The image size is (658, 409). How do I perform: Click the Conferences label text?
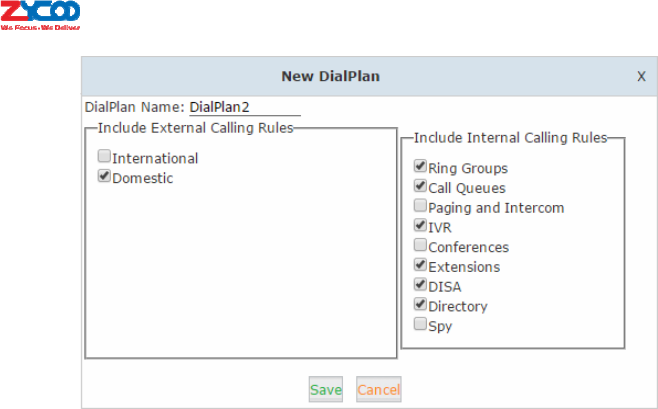click(x=468, y=247)
